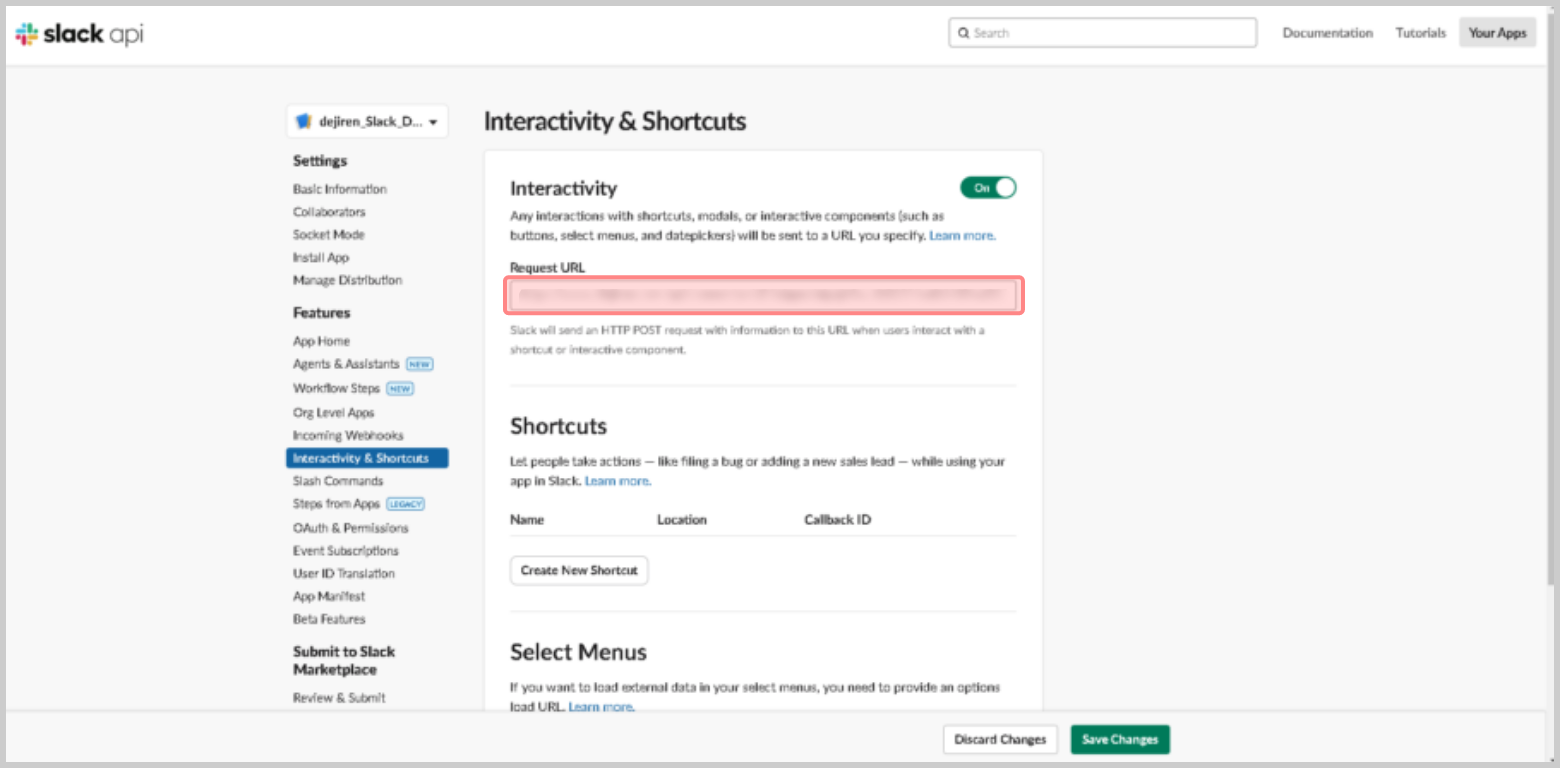Viewport: 1560px width, 768px height.
Task: Click the NEW badge beside Workflow Steps
Action: (400, 389)
